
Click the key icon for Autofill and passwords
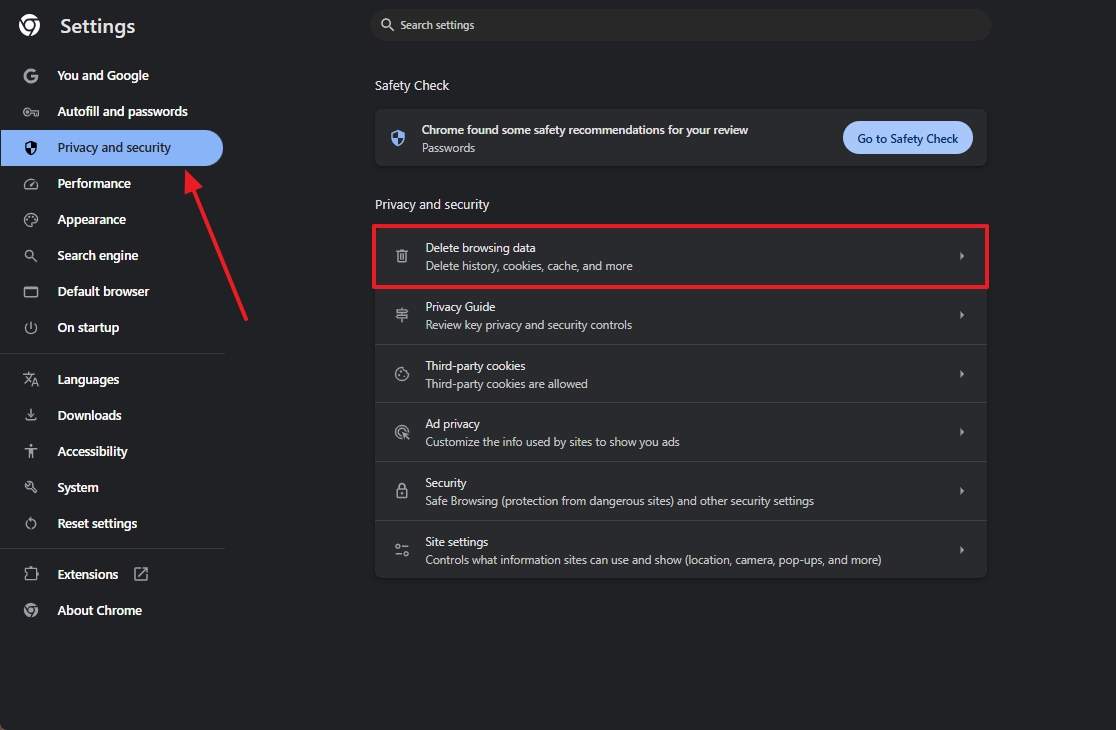[31, 112]
